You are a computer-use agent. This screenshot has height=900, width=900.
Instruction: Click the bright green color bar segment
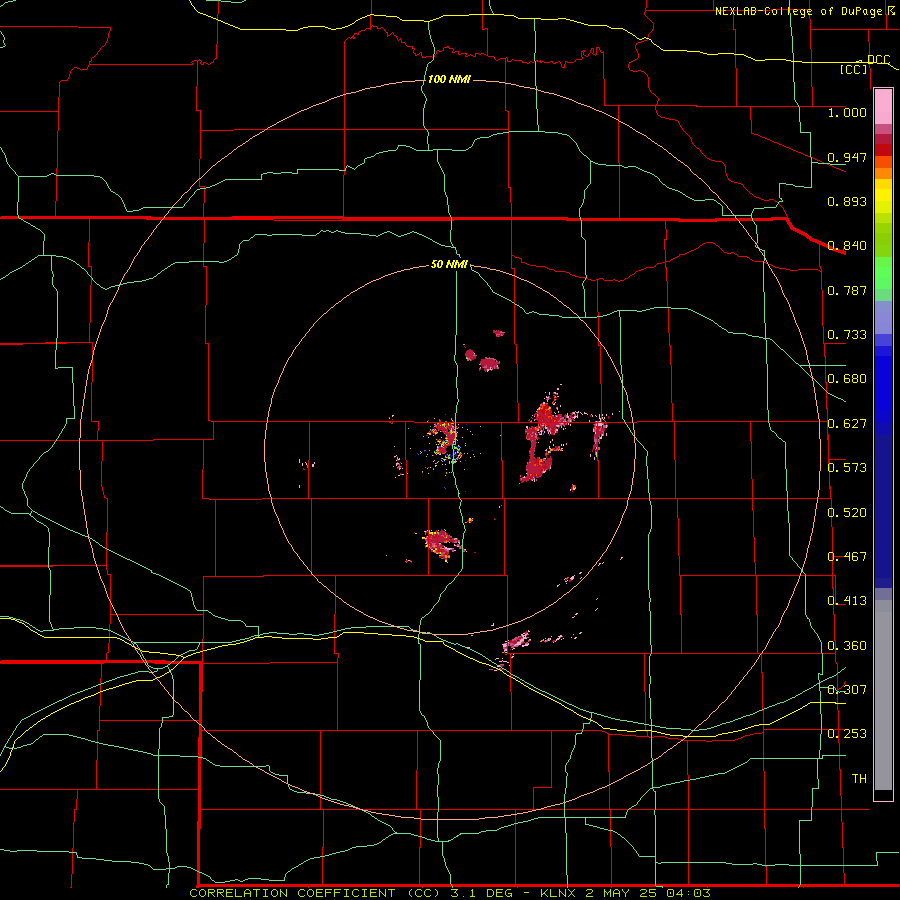tap(883, 273)
